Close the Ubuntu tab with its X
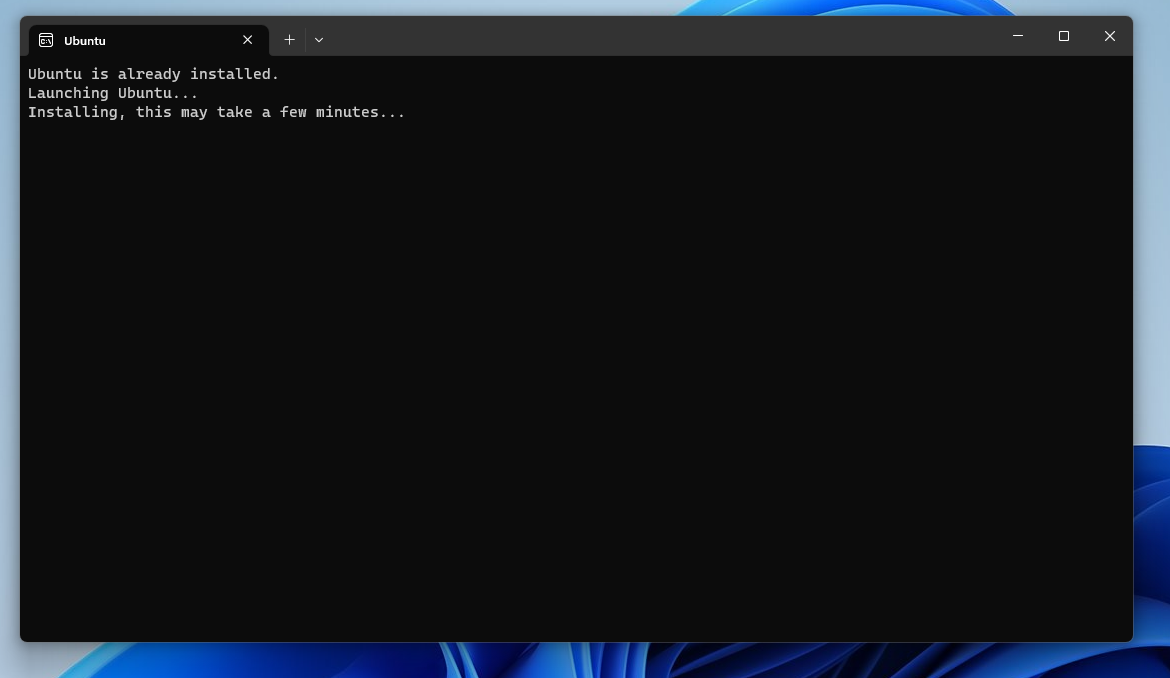 [247, 40]
